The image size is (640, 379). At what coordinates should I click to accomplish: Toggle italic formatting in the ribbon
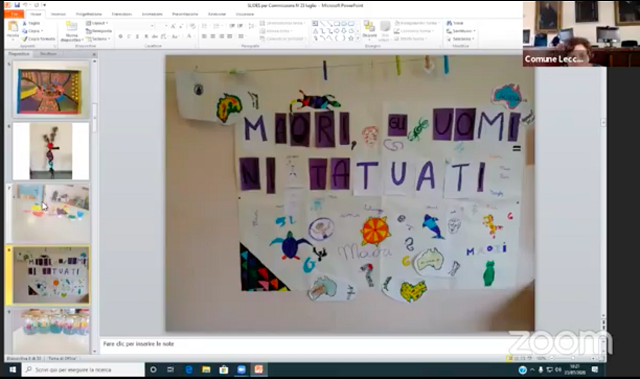[129, 36]
